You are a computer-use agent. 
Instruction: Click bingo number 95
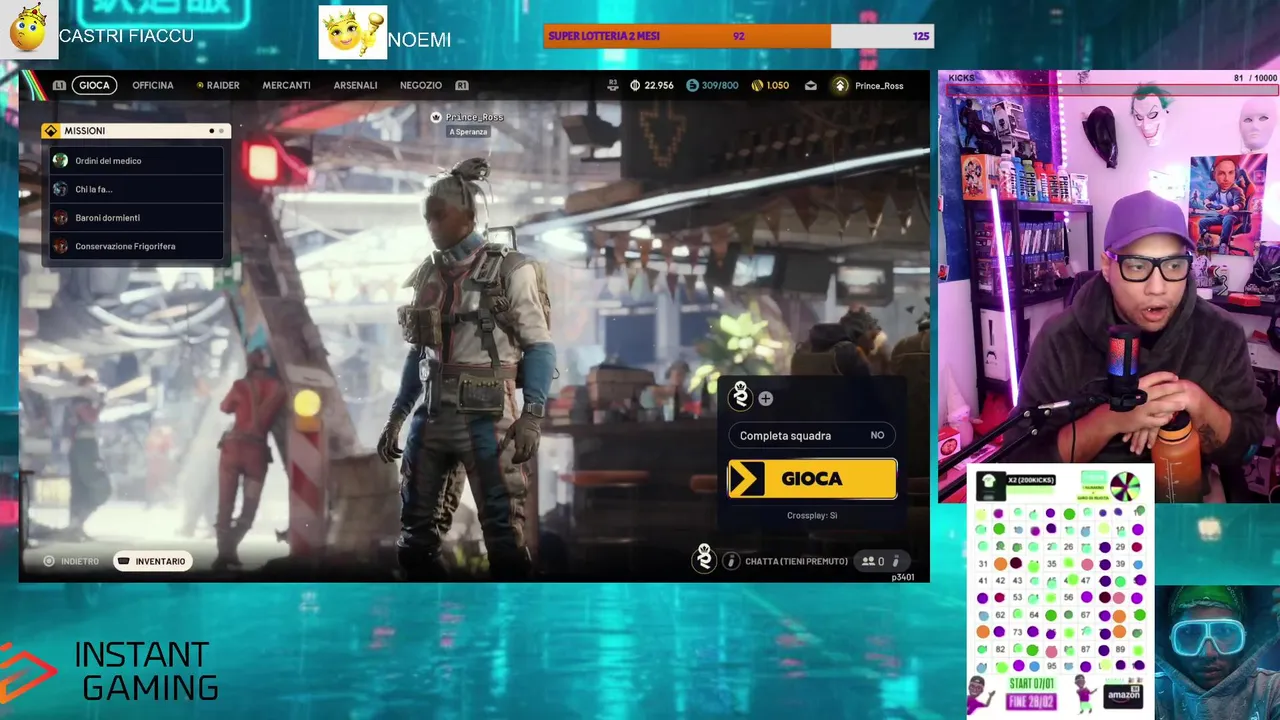1051,666
